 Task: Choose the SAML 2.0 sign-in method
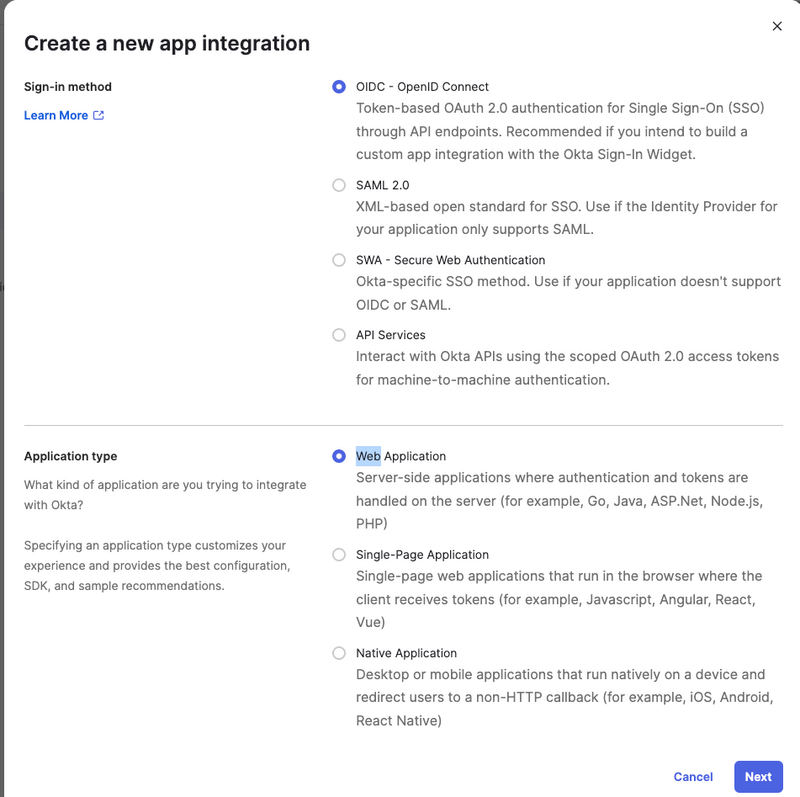(339, 185)
